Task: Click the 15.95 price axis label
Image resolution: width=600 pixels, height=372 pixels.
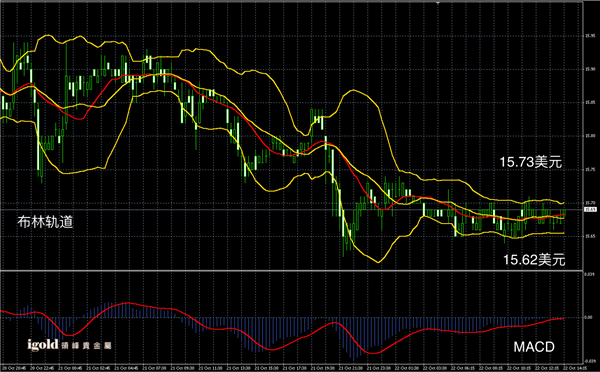Action: tap(590, 36)
